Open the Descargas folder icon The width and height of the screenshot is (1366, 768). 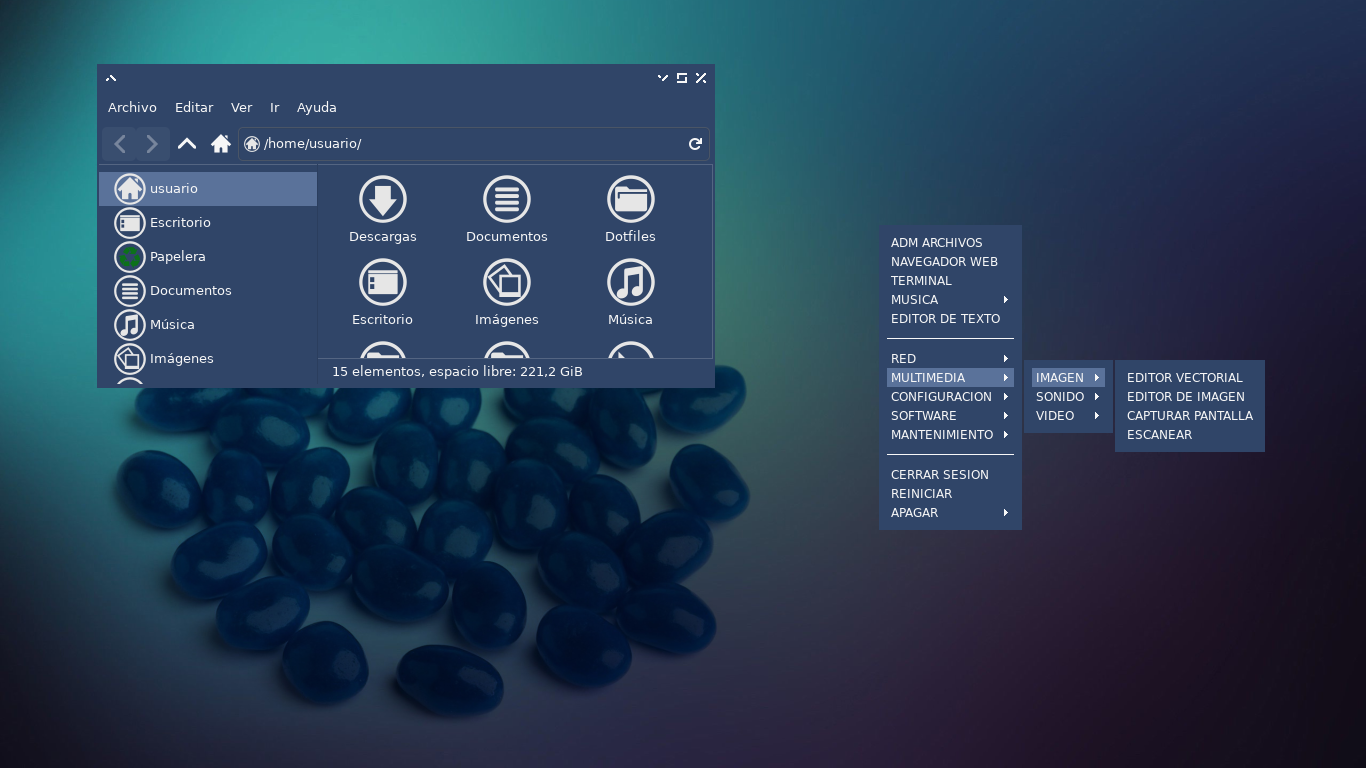point(383,198)
